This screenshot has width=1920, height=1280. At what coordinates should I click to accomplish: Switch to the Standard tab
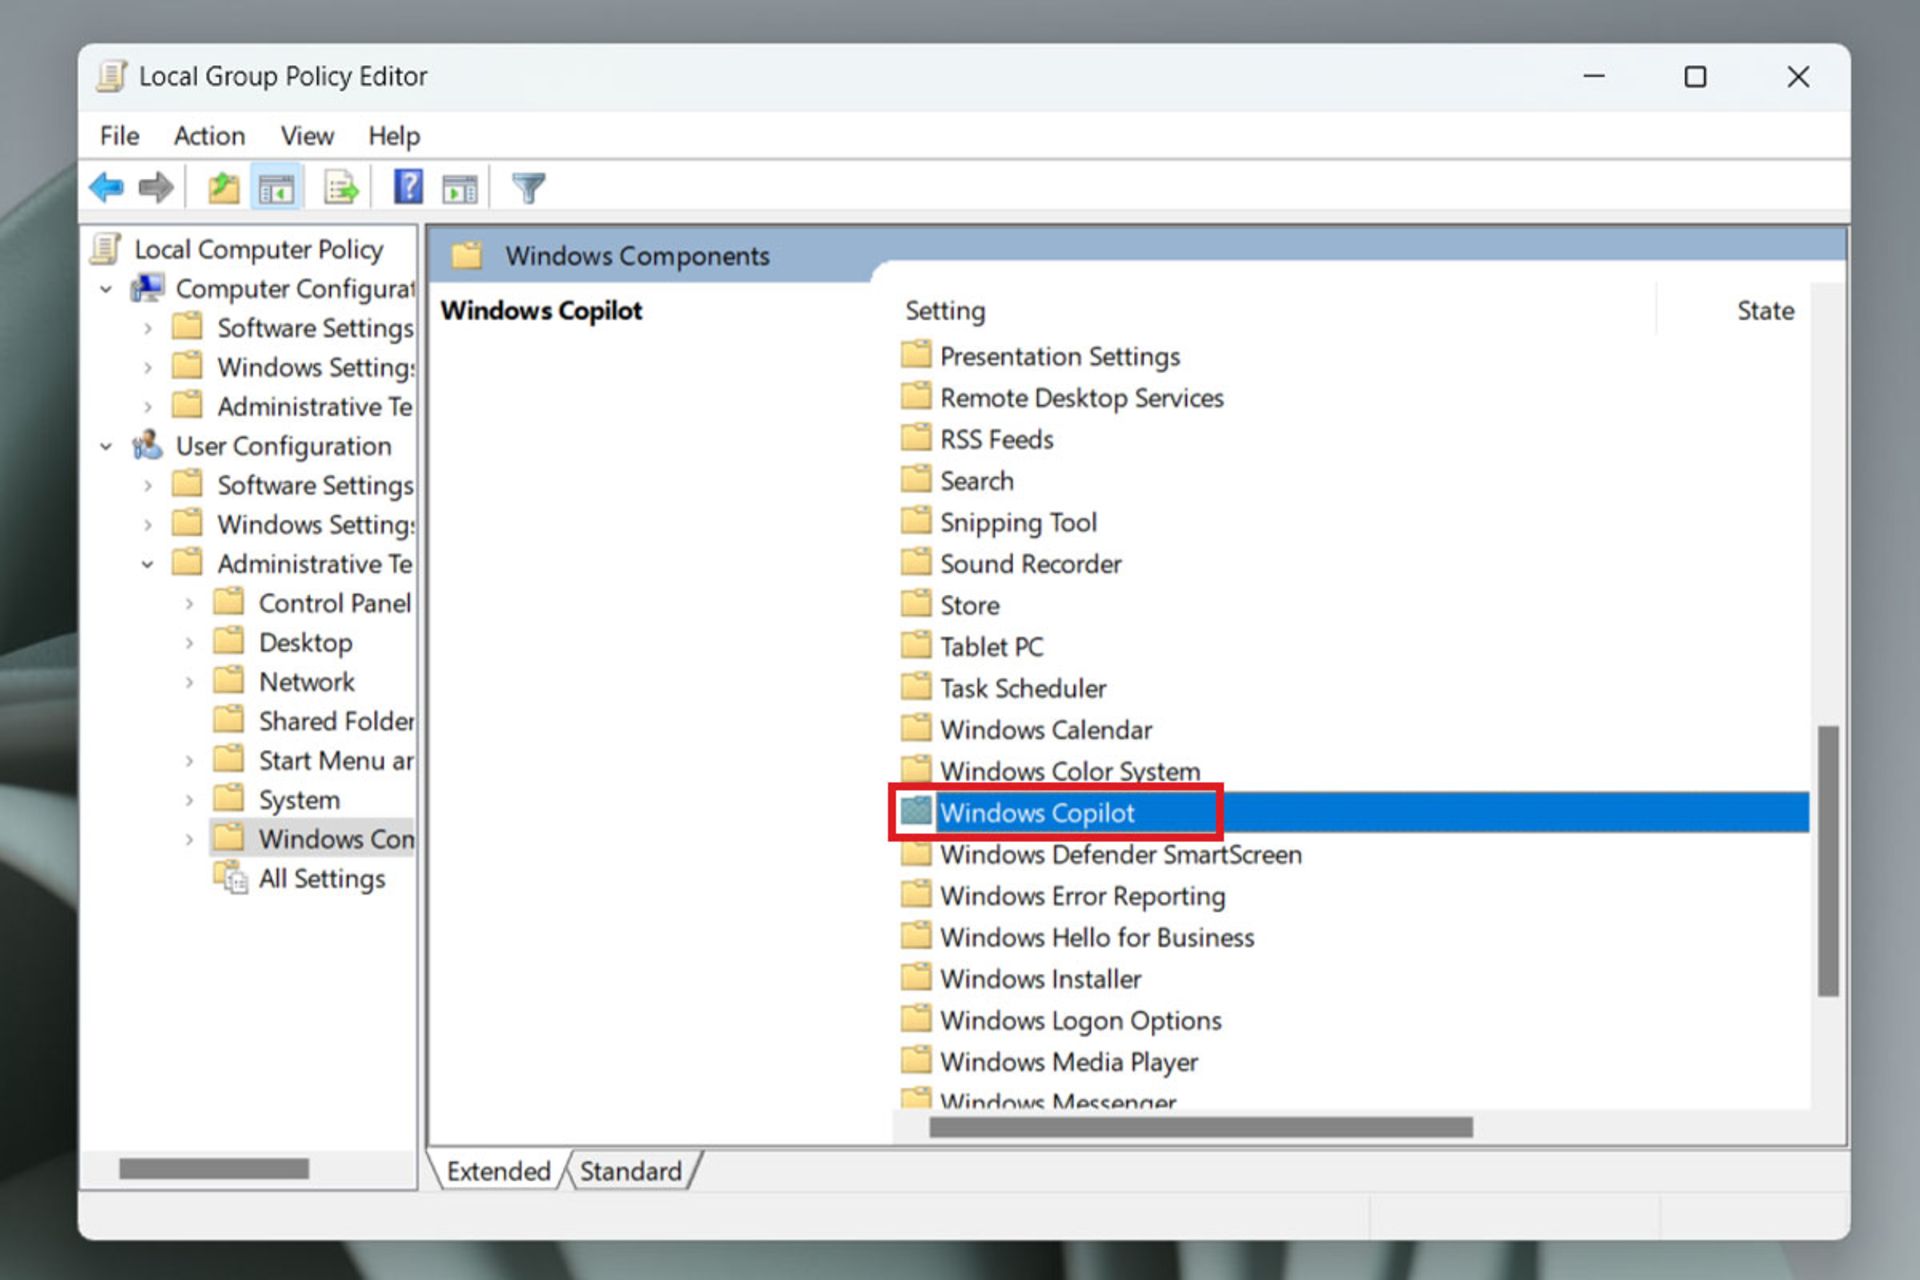click(631, 1171)
